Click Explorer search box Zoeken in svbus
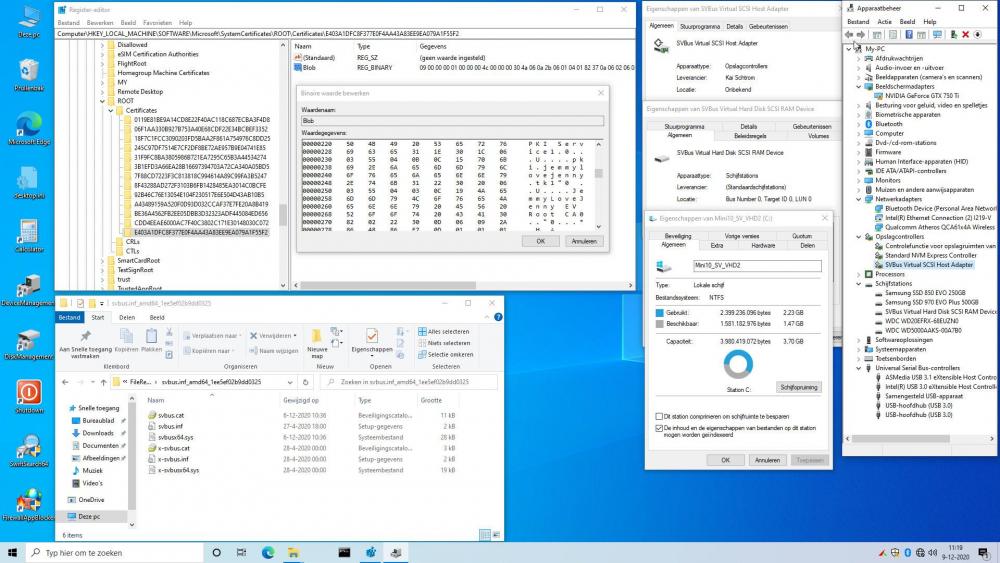 [409, 382]
